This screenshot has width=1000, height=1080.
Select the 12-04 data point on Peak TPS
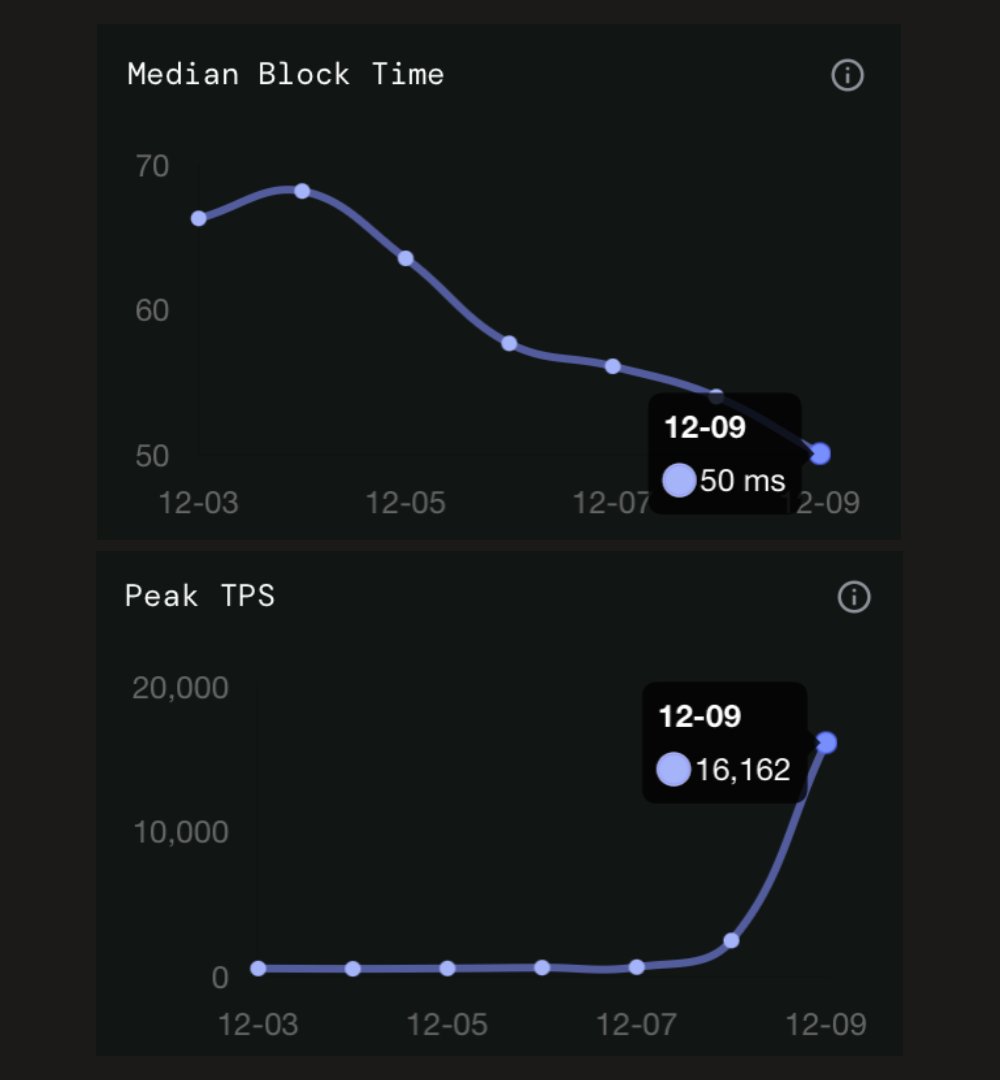click(x=353, y=969)
